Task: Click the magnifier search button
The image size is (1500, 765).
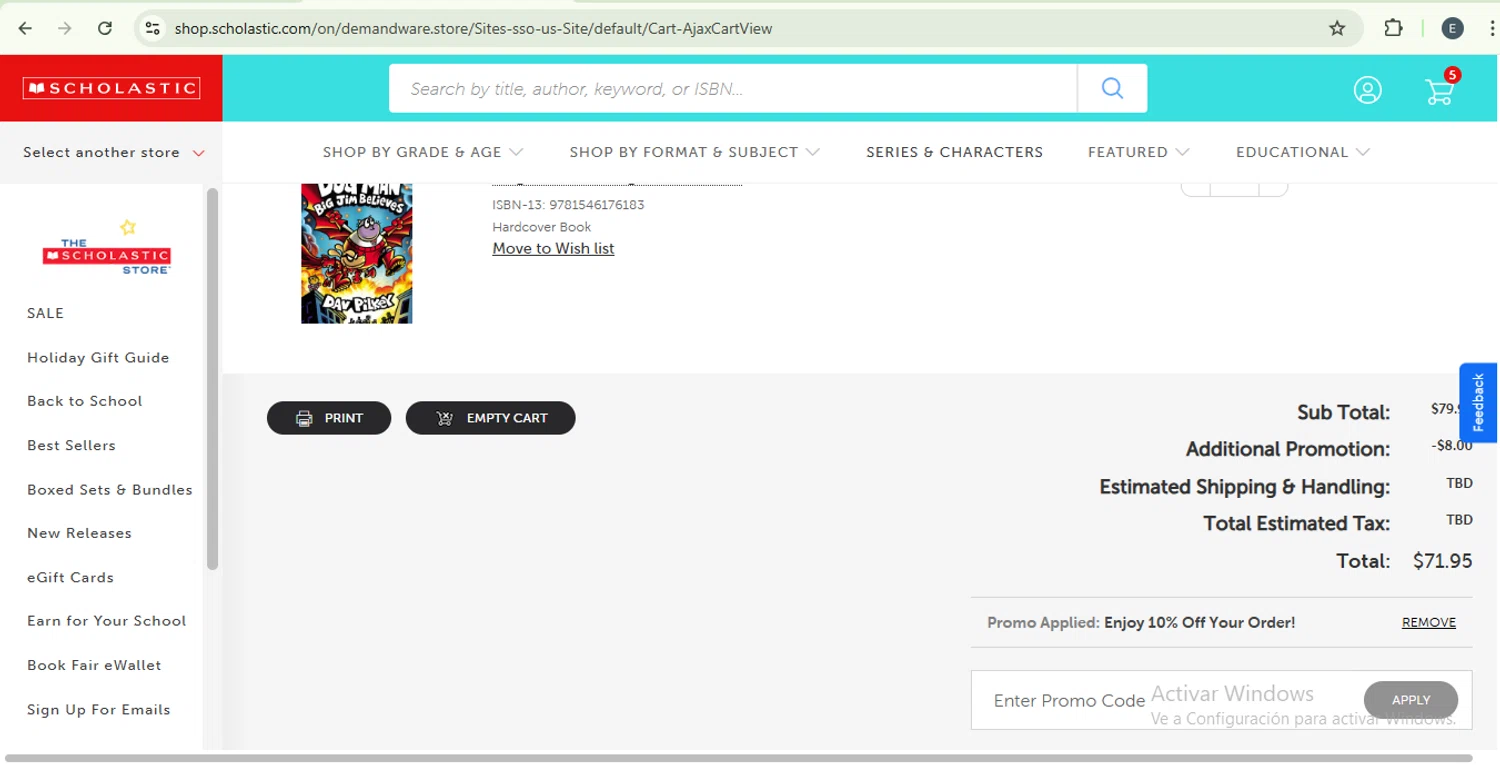Action: [1112, 88]
